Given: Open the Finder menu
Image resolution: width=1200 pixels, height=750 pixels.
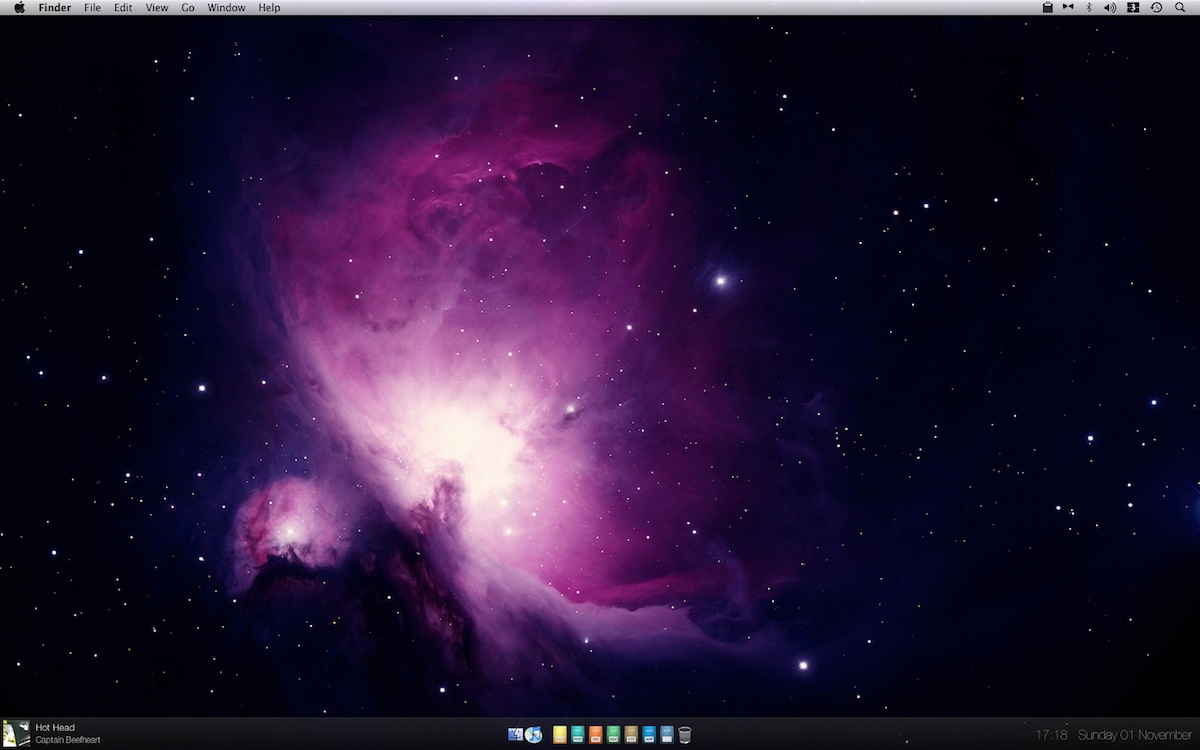Looking at the screenshot, I should pos(55,7).
